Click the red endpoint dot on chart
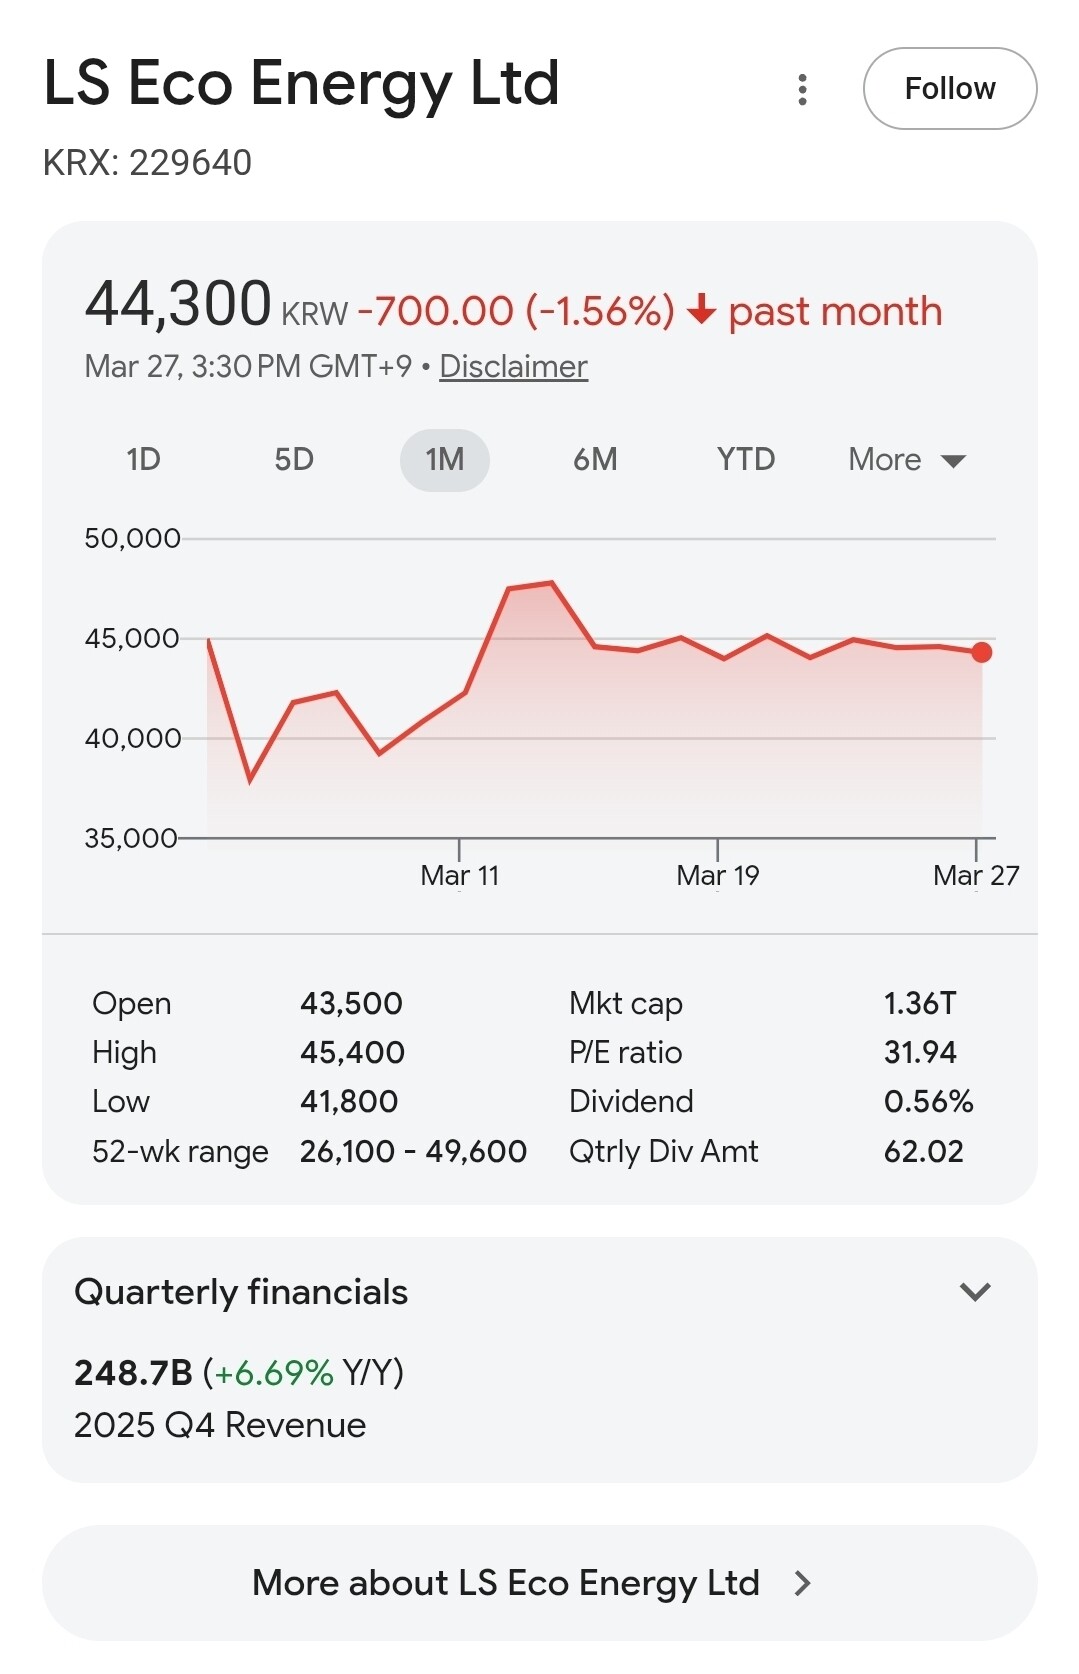 tap(982, 652)
